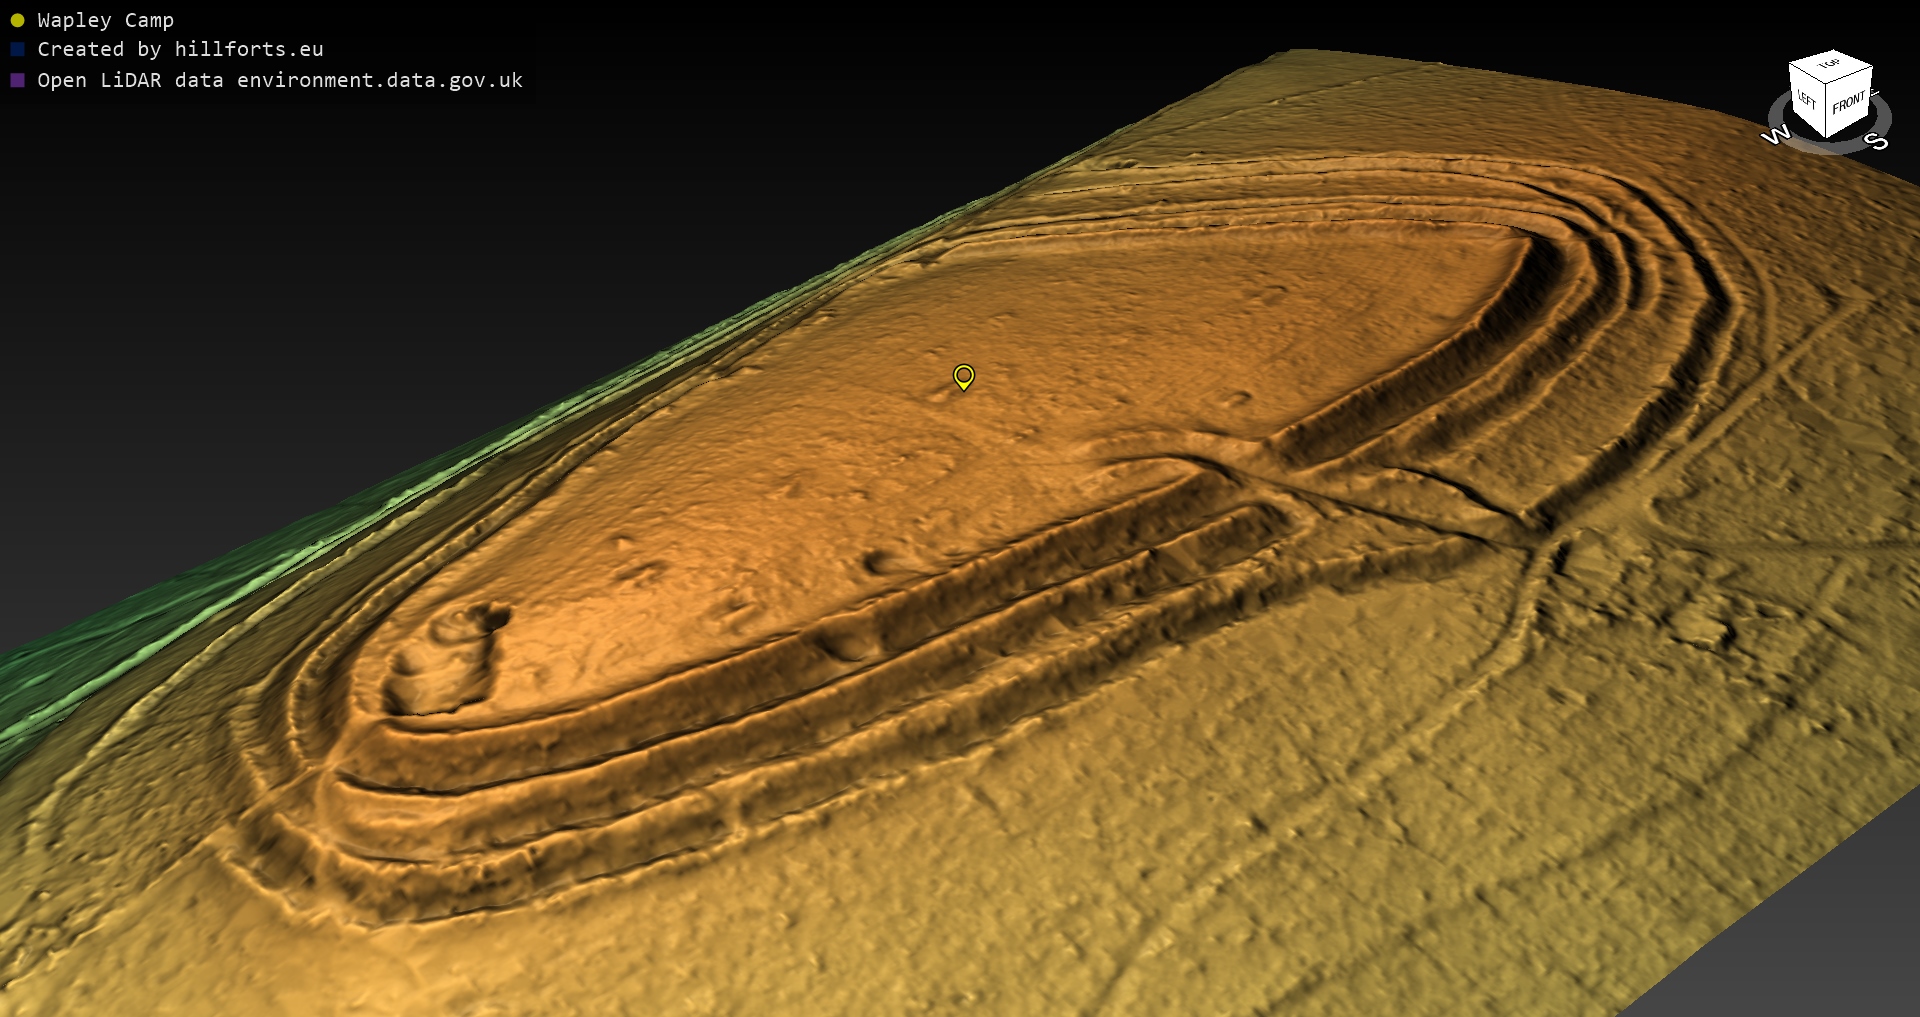The image size is (1920, 1017).
Task: Select the Wapley Camp legend label
Action: [105, 20]
